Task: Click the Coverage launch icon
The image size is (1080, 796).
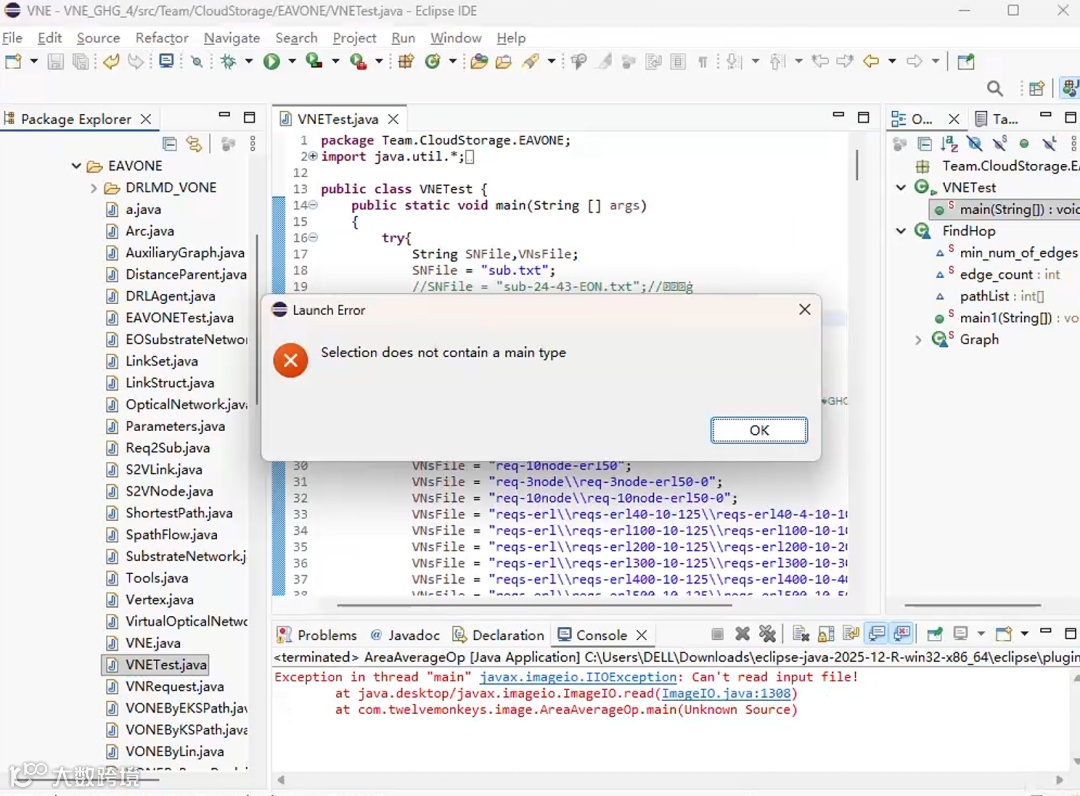Action: click(314, 61)
